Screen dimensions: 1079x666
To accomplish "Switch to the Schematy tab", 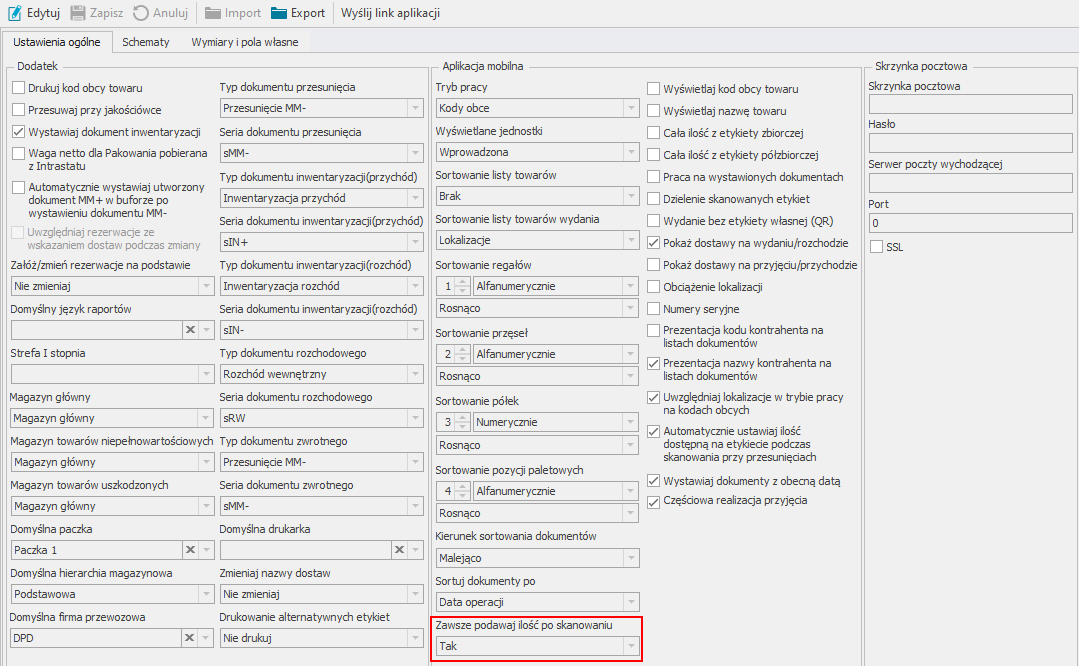I will coord(145,42).
